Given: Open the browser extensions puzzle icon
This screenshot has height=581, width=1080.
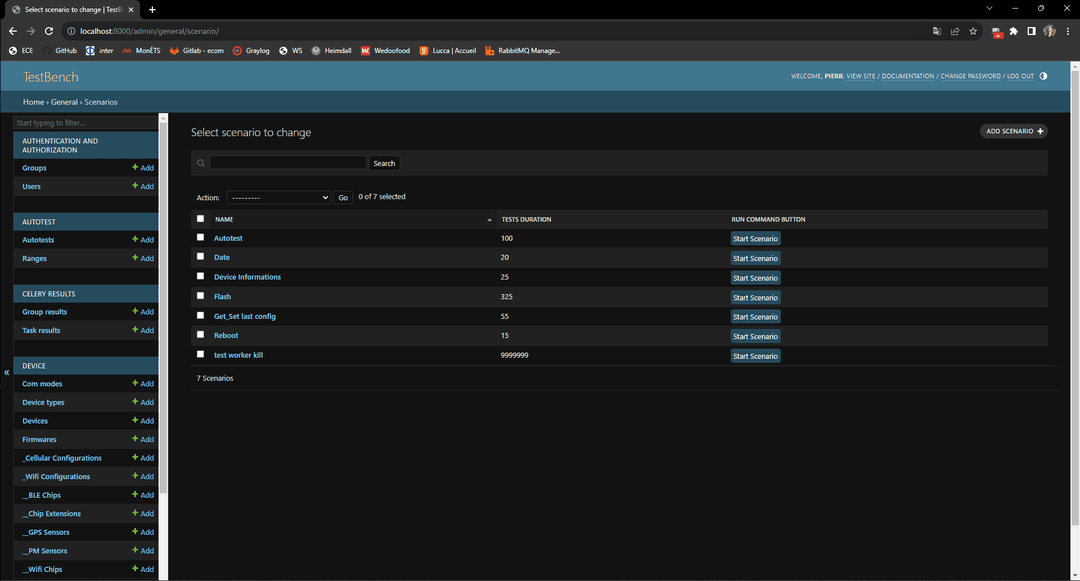Looking at the screenshot, I should 1013,31.
